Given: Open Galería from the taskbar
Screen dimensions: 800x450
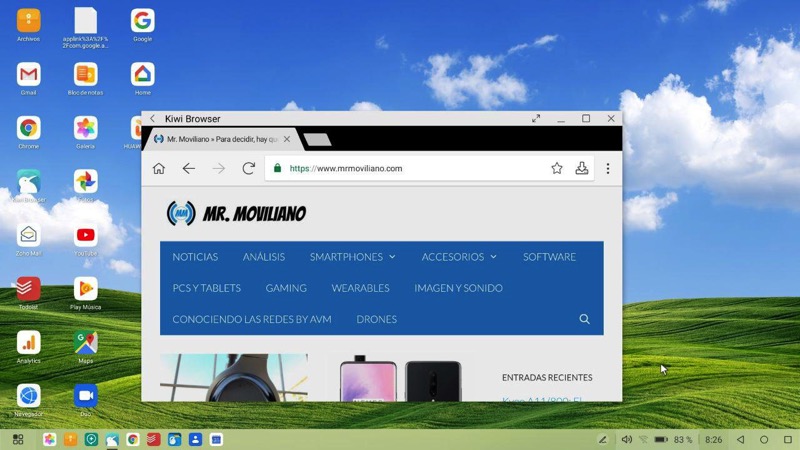Looking at the screenshot, I should tap(49, 439).
